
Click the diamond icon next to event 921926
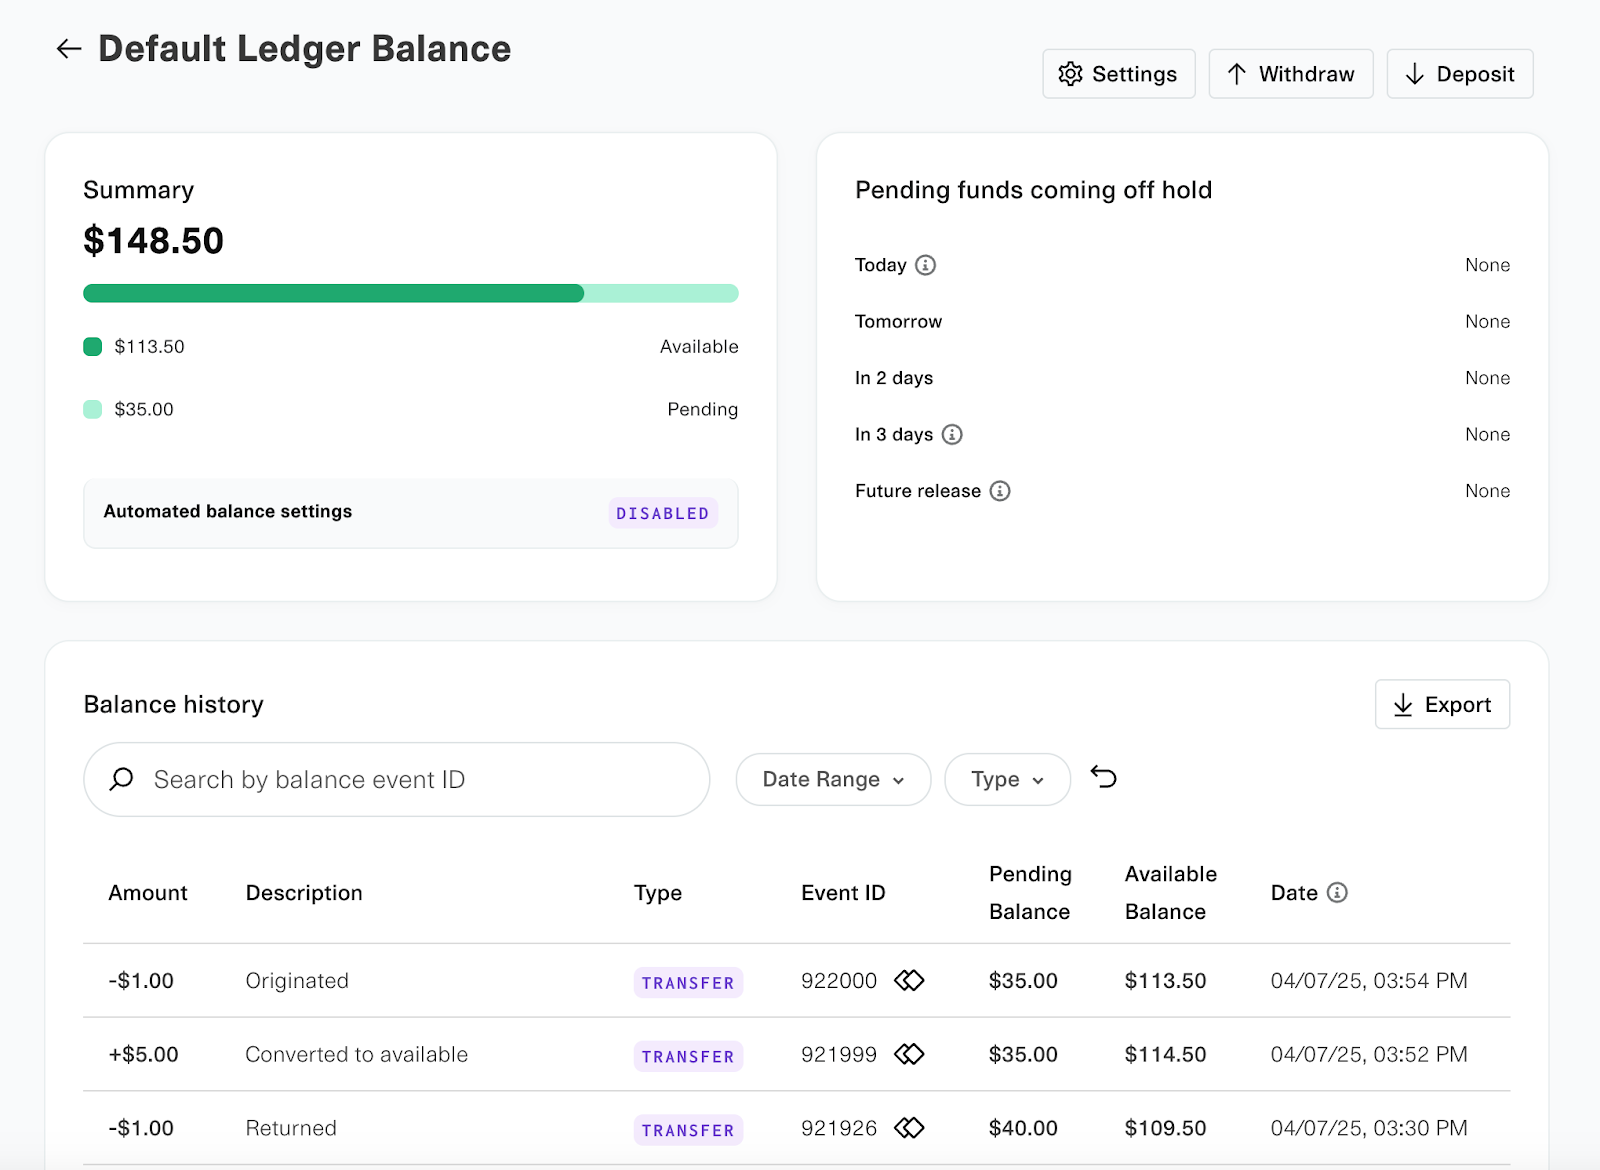point(909,1128)
